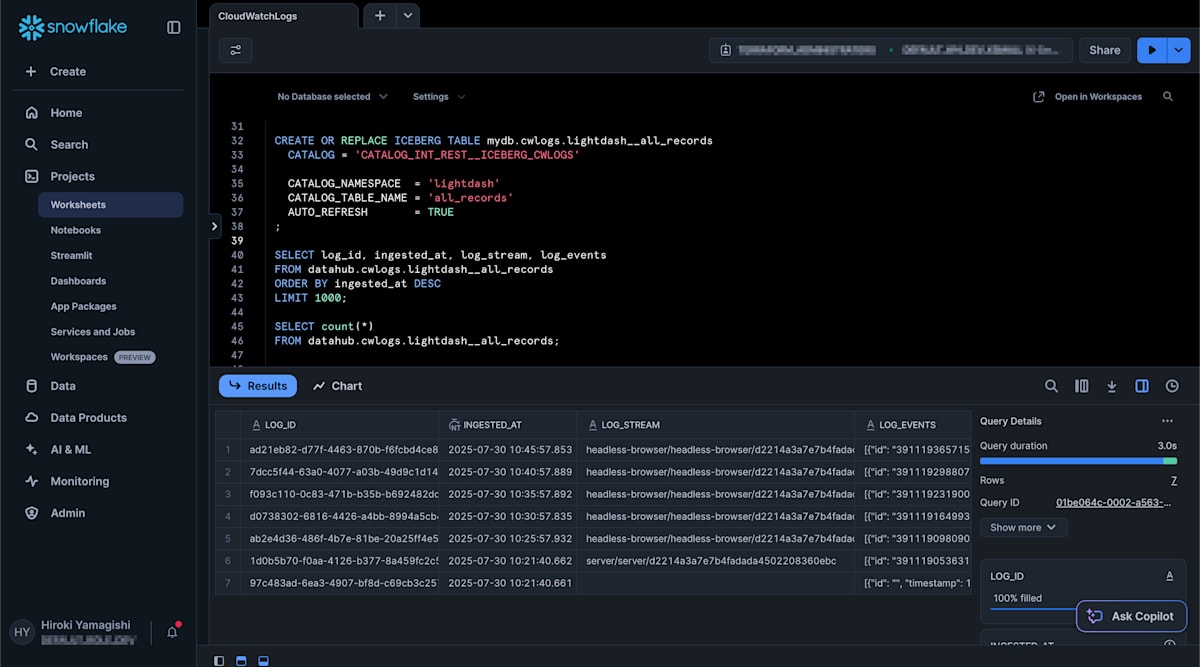Select Worksheets in the sidebar

pyautogui.click(x=110, y=204)
